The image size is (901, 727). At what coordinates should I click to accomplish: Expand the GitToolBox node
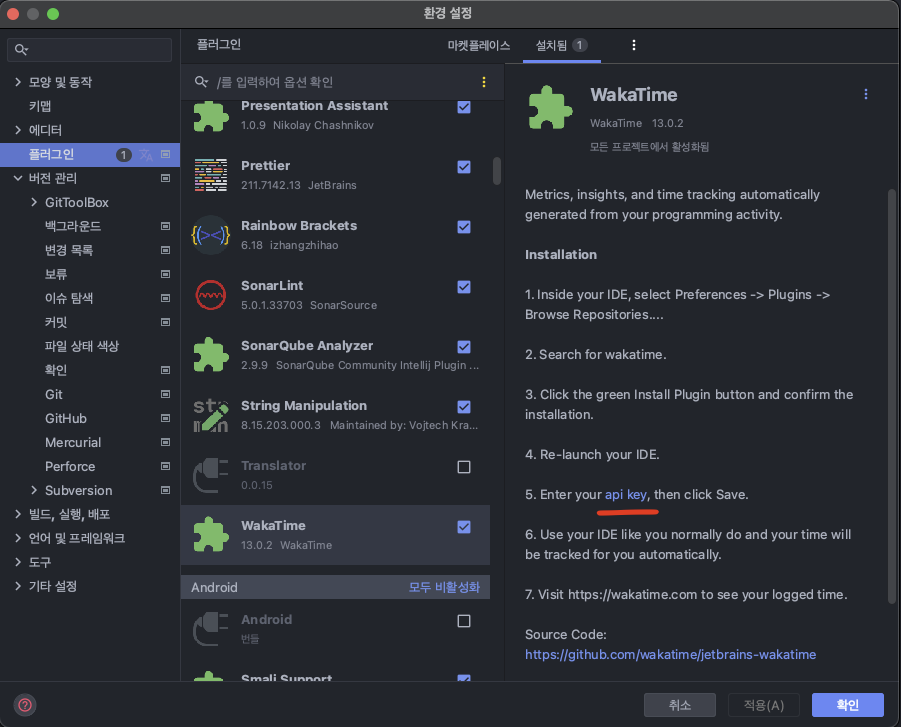click(34, 202)
